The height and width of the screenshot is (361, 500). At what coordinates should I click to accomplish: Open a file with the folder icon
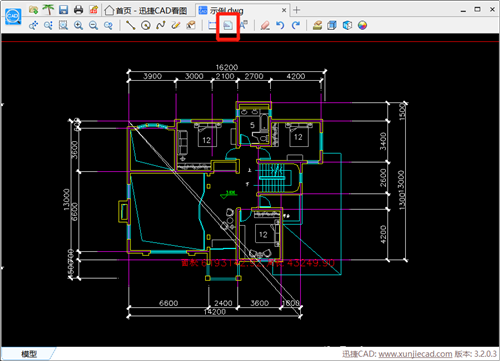pos(33,10)
